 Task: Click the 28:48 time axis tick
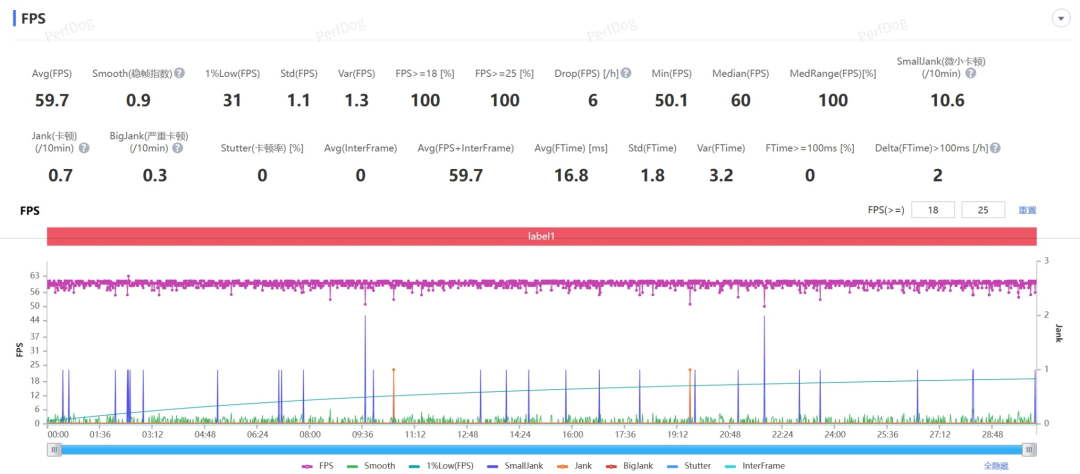[993, 435]
